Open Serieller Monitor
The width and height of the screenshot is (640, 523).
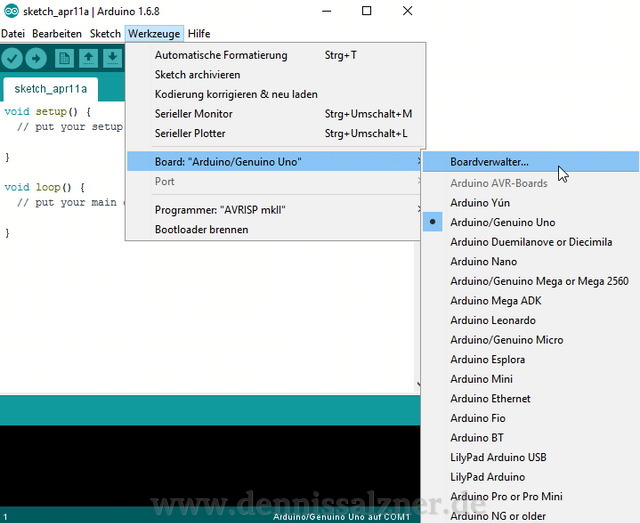(x=276, y=114)
